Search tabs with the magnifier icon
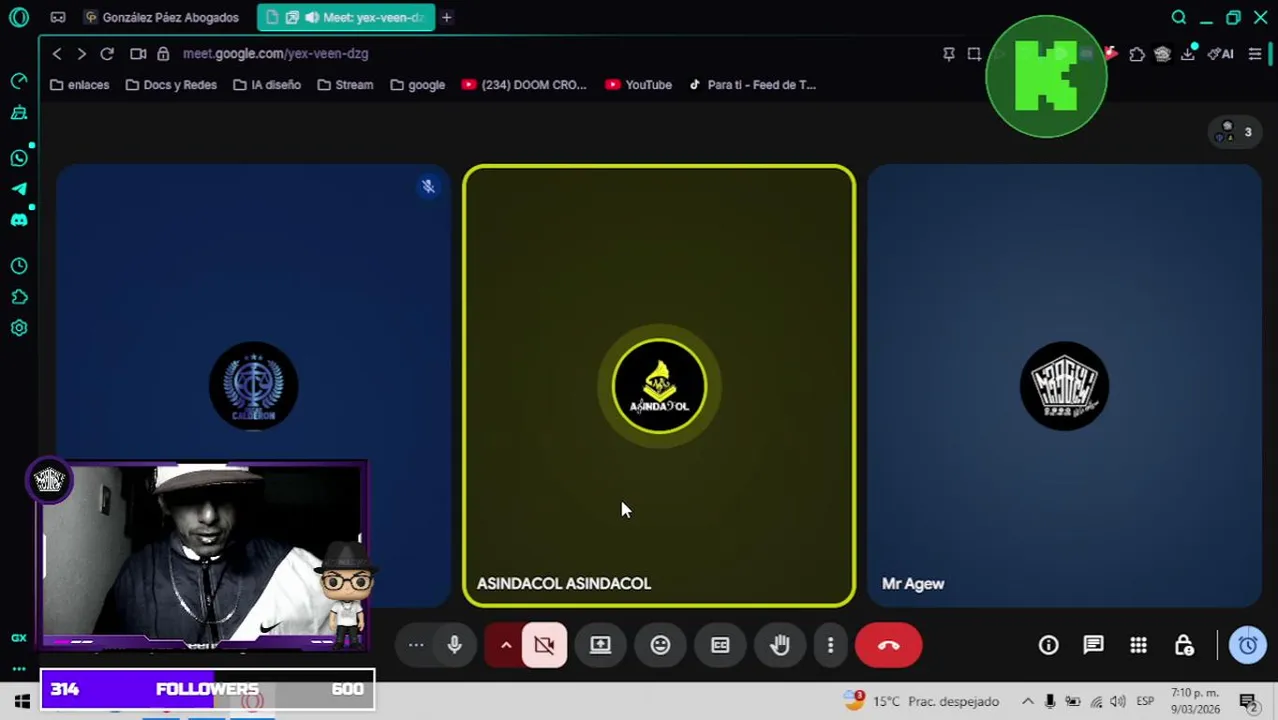This screenshot has height=720, width=1278. point(1179,17)
